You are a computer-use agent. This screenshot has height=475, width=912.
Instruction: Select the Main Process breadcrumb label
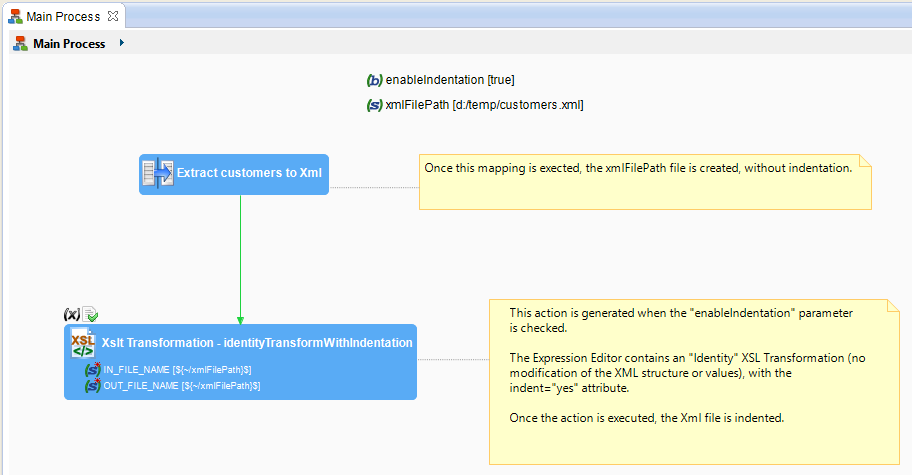(69, 44)
